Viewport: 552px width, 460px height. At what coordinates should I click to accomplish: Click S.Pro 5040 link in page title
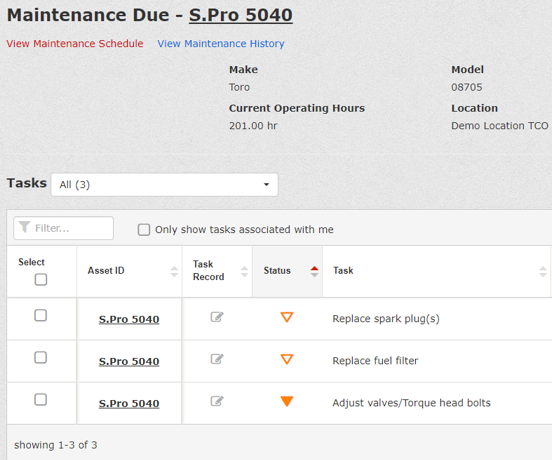point(241,15)
